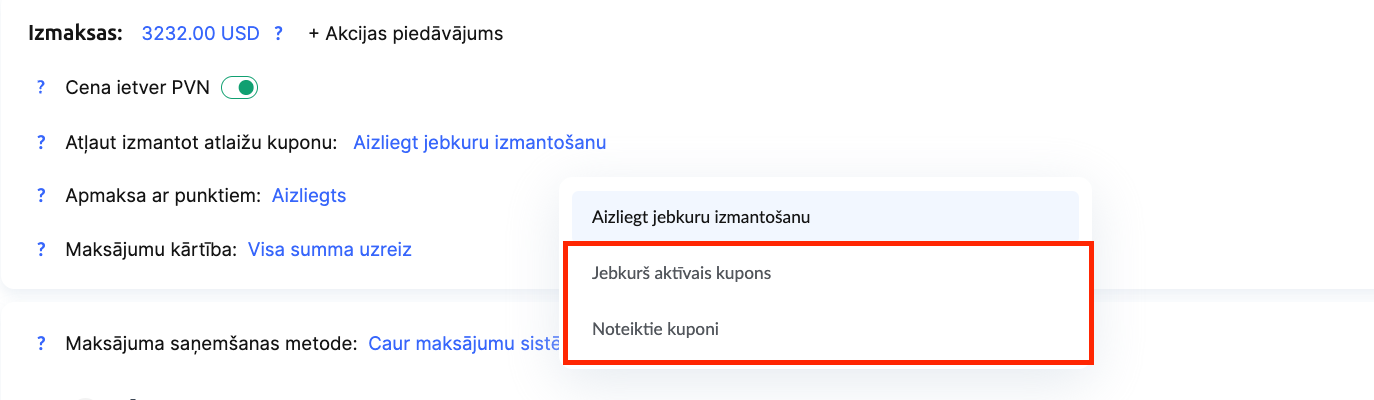This screenshot has height=400, width=1374.
Task: Click the 'Atļaut izmantot atlaižu kuponu:' label
Action: (x=201, y=142)
